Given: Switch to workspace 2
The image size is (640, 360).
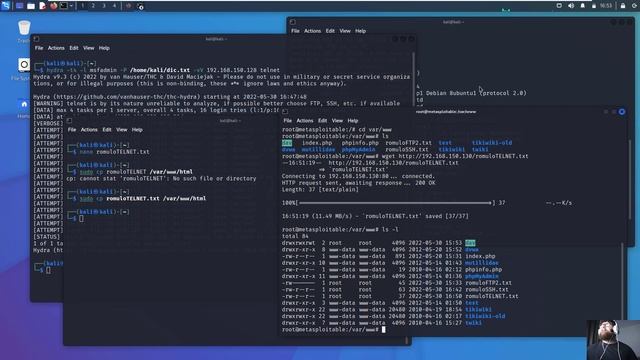Looking at the screenshot, I should (x=93, y=6).
